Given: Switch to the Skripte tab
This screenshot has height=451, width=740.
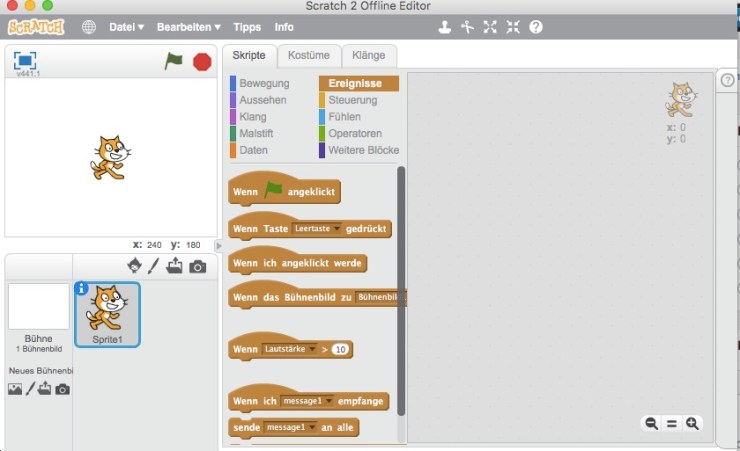Looking at the screenshot, I should (249, 56).
